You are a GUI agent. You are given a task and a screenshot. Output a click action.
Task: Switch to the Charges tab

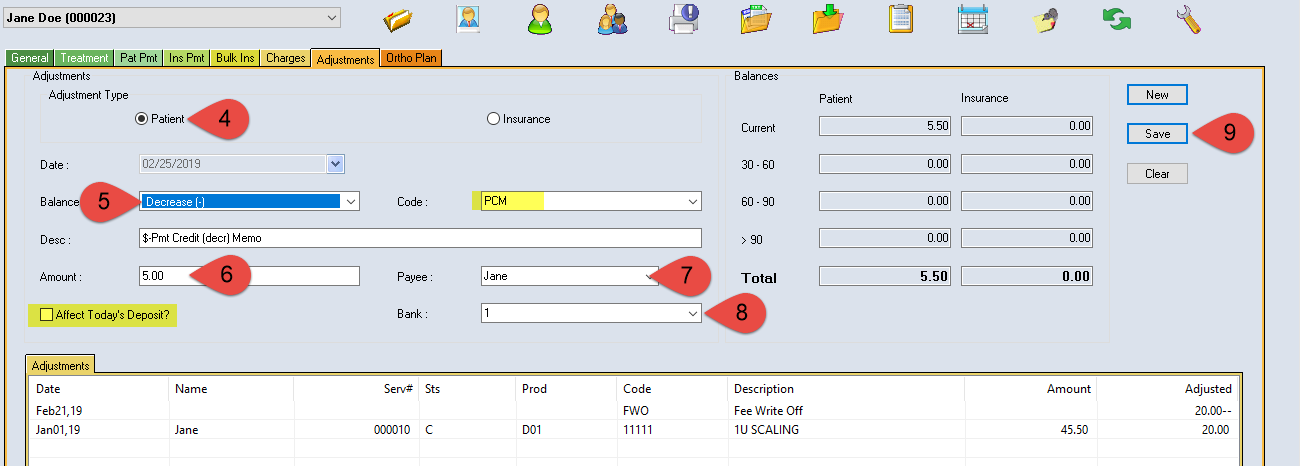pyautogui.click(x=285, y=59)
